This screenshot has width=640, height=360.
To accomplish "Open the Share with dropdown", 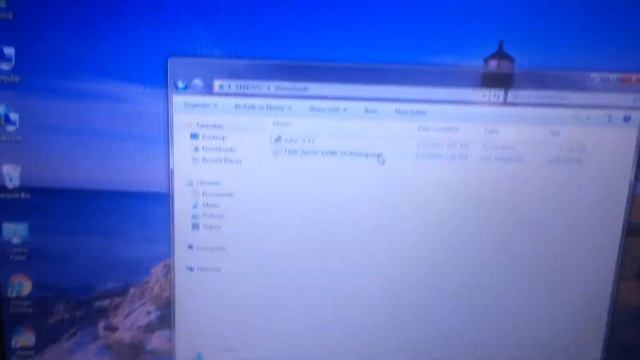I will (x=328, y=109).
